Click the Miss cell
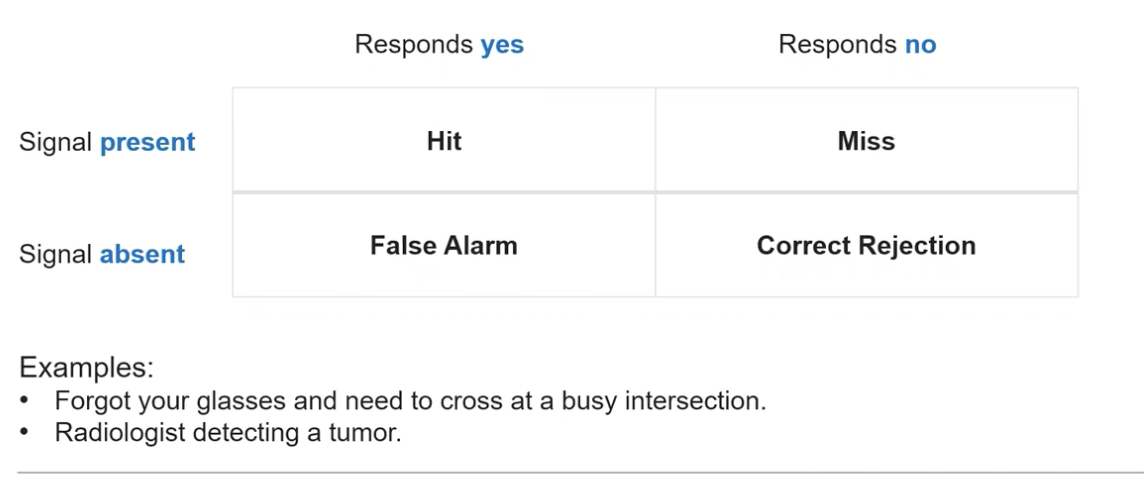 (866, 140)
